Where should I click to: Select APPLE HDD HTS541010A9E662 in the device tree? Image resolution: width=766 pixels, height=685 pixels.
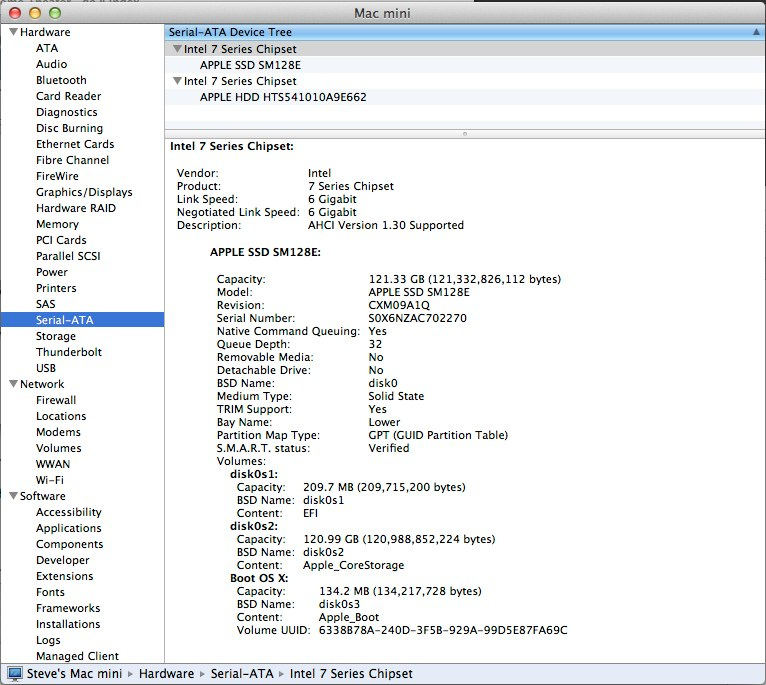(x=283, y=97)
